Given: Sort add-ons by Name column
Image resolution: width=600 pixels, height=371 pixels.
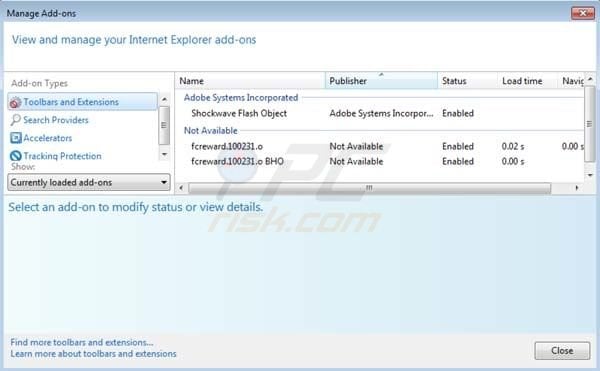Looking at the screenshot, I should [250, 81].
